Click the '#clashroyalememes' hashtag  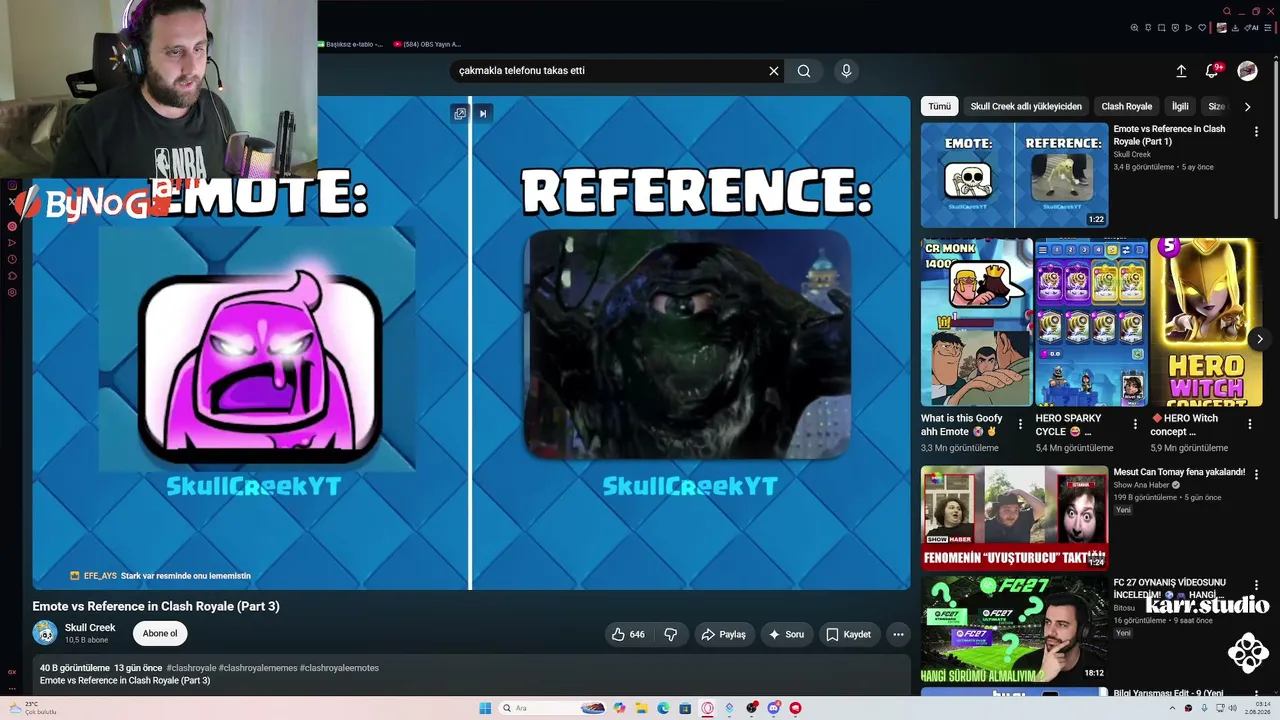(x=258, y=668)
